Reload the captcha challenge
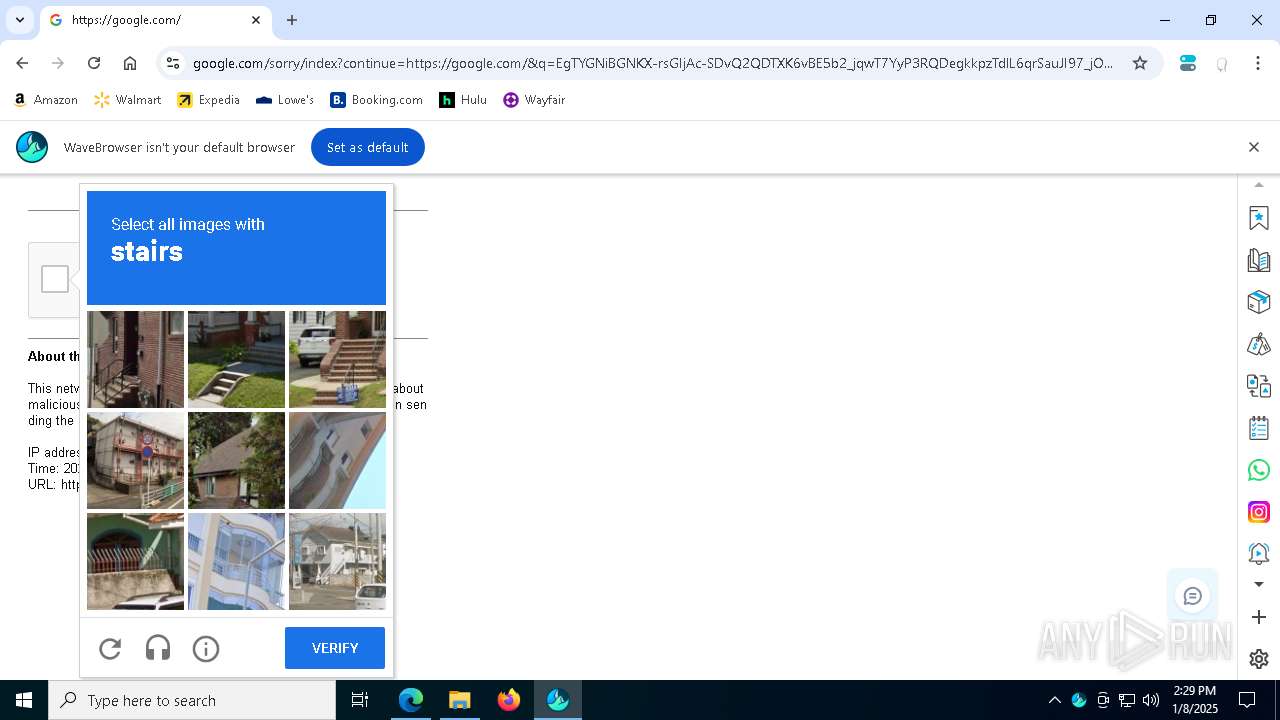 tap(110, 649)
